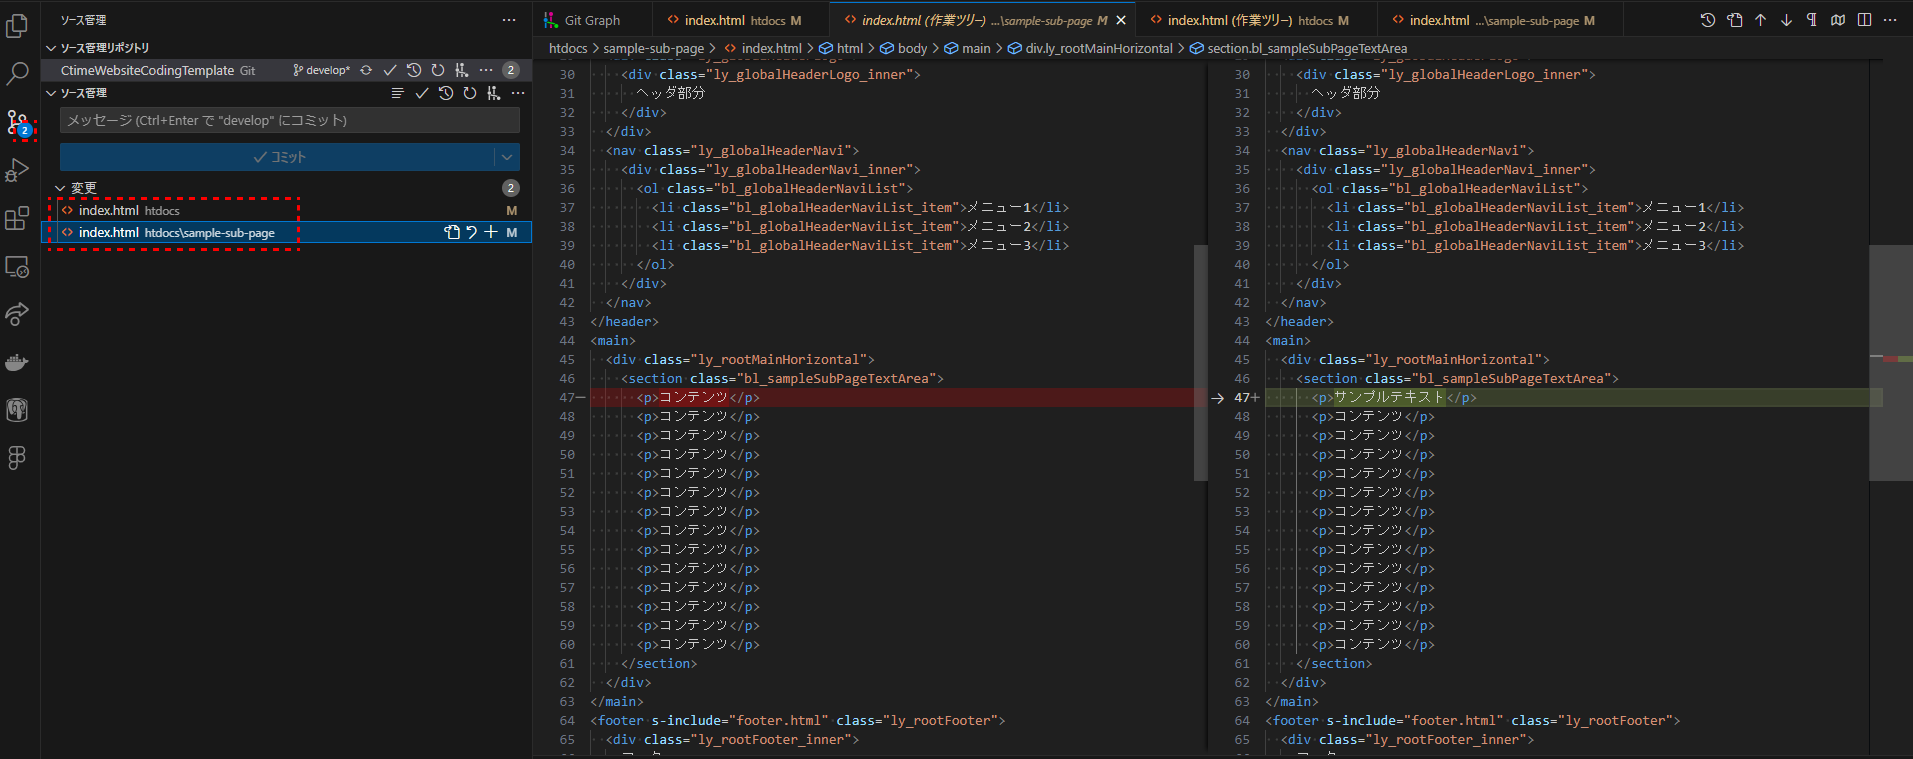
Task: Click the コミット commit button
Action: (278, 157)
